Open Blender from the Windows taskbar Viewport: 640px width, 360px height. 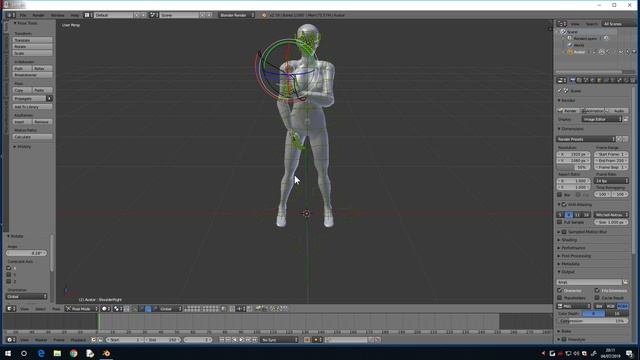coord(106,353)
